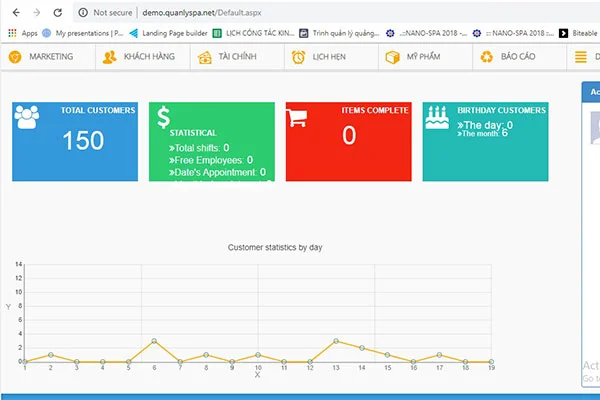This screenshot has width=600, height=400.
Task: Reload the page with browser refresh button
Action: pos(57,13)
